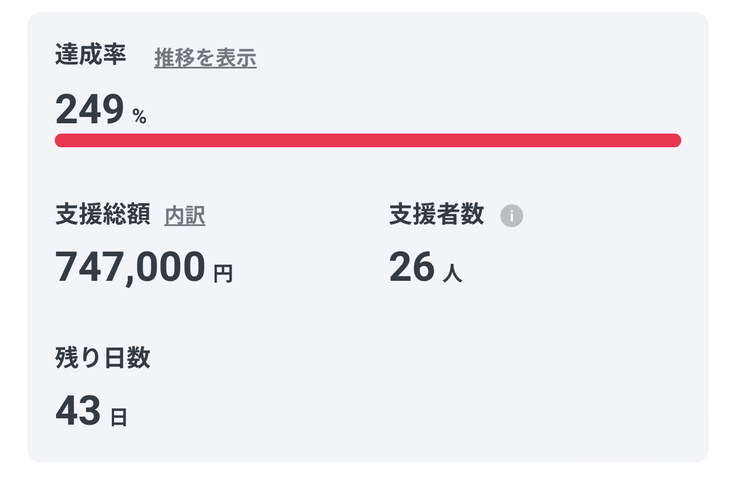Click the 残り日数 heading

click(x=103, y=358)
